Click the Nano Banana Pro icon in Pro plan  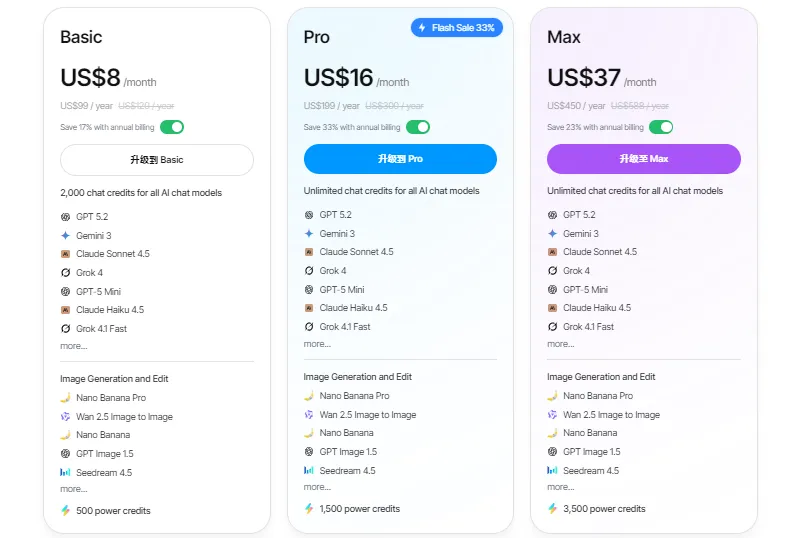click(309, 396)
